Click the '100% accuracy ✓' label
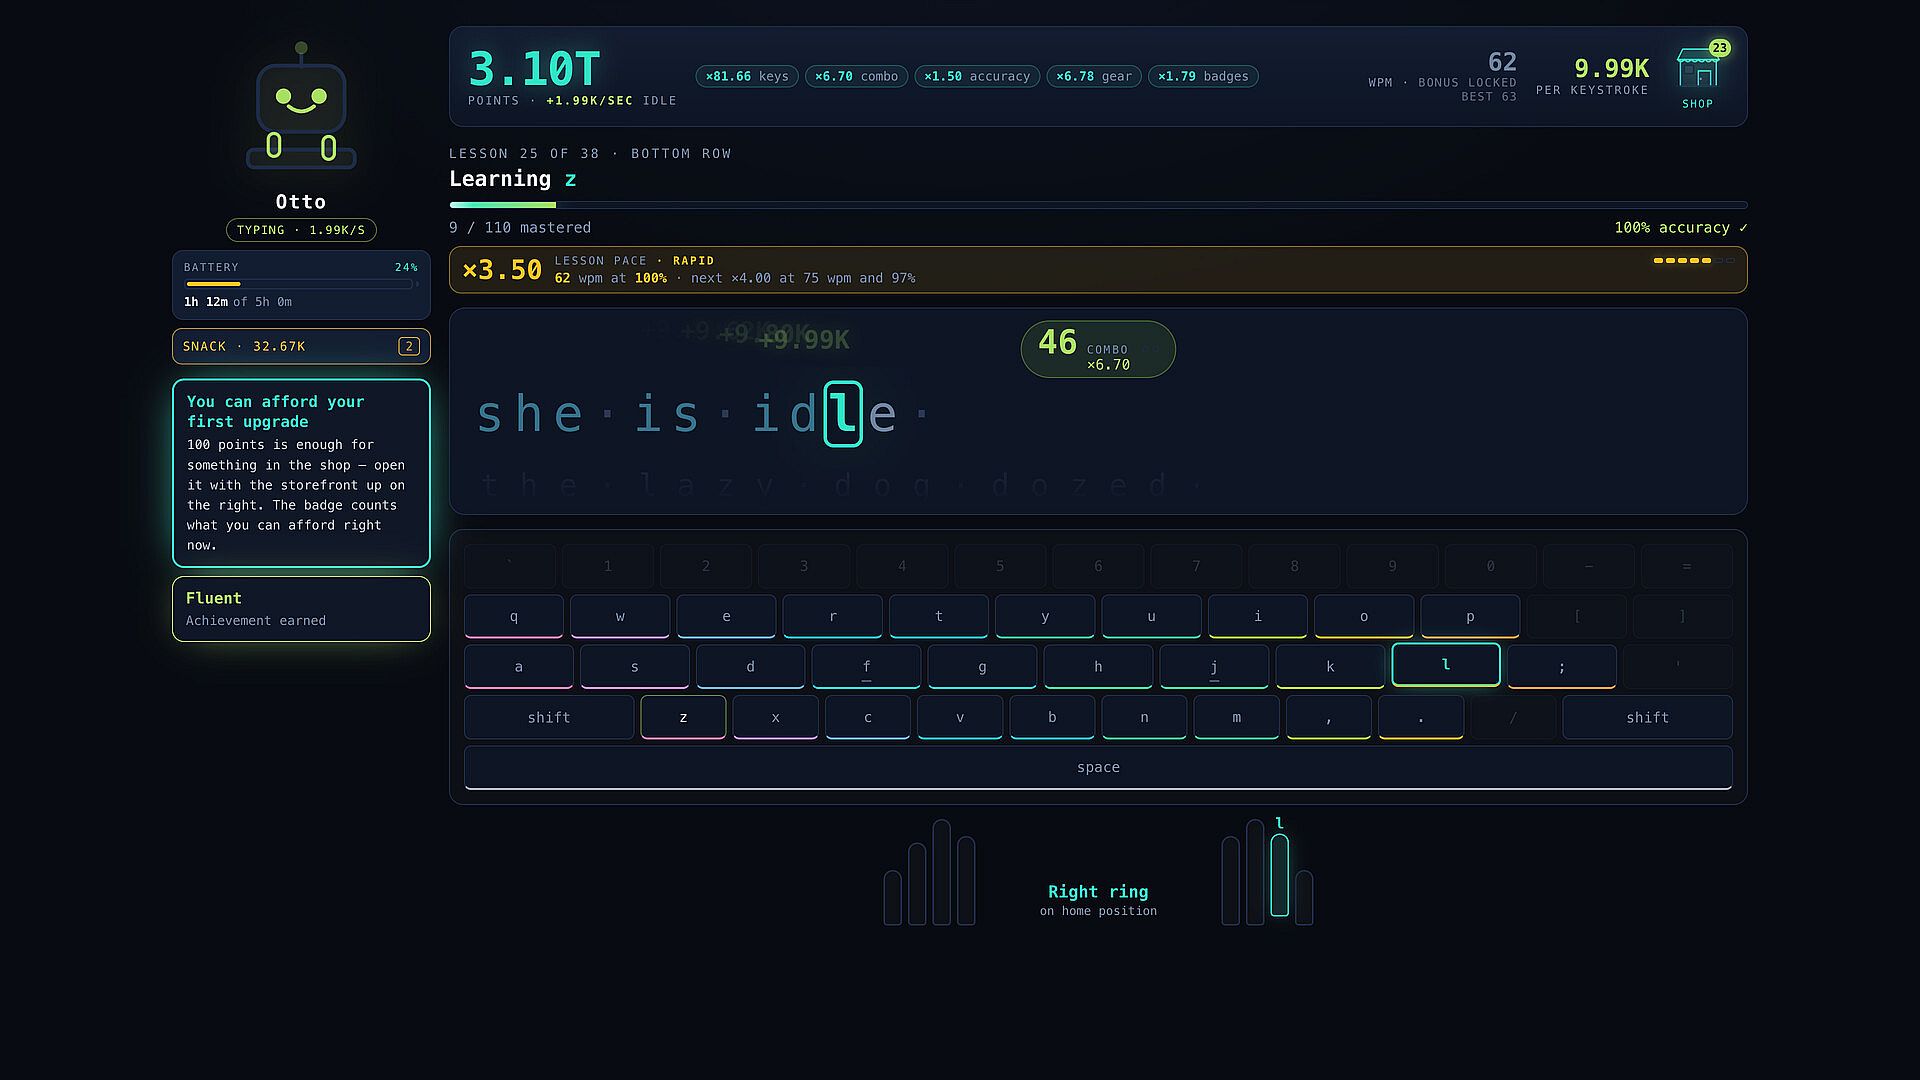 pyautogui.click(x=1681, y=228)
